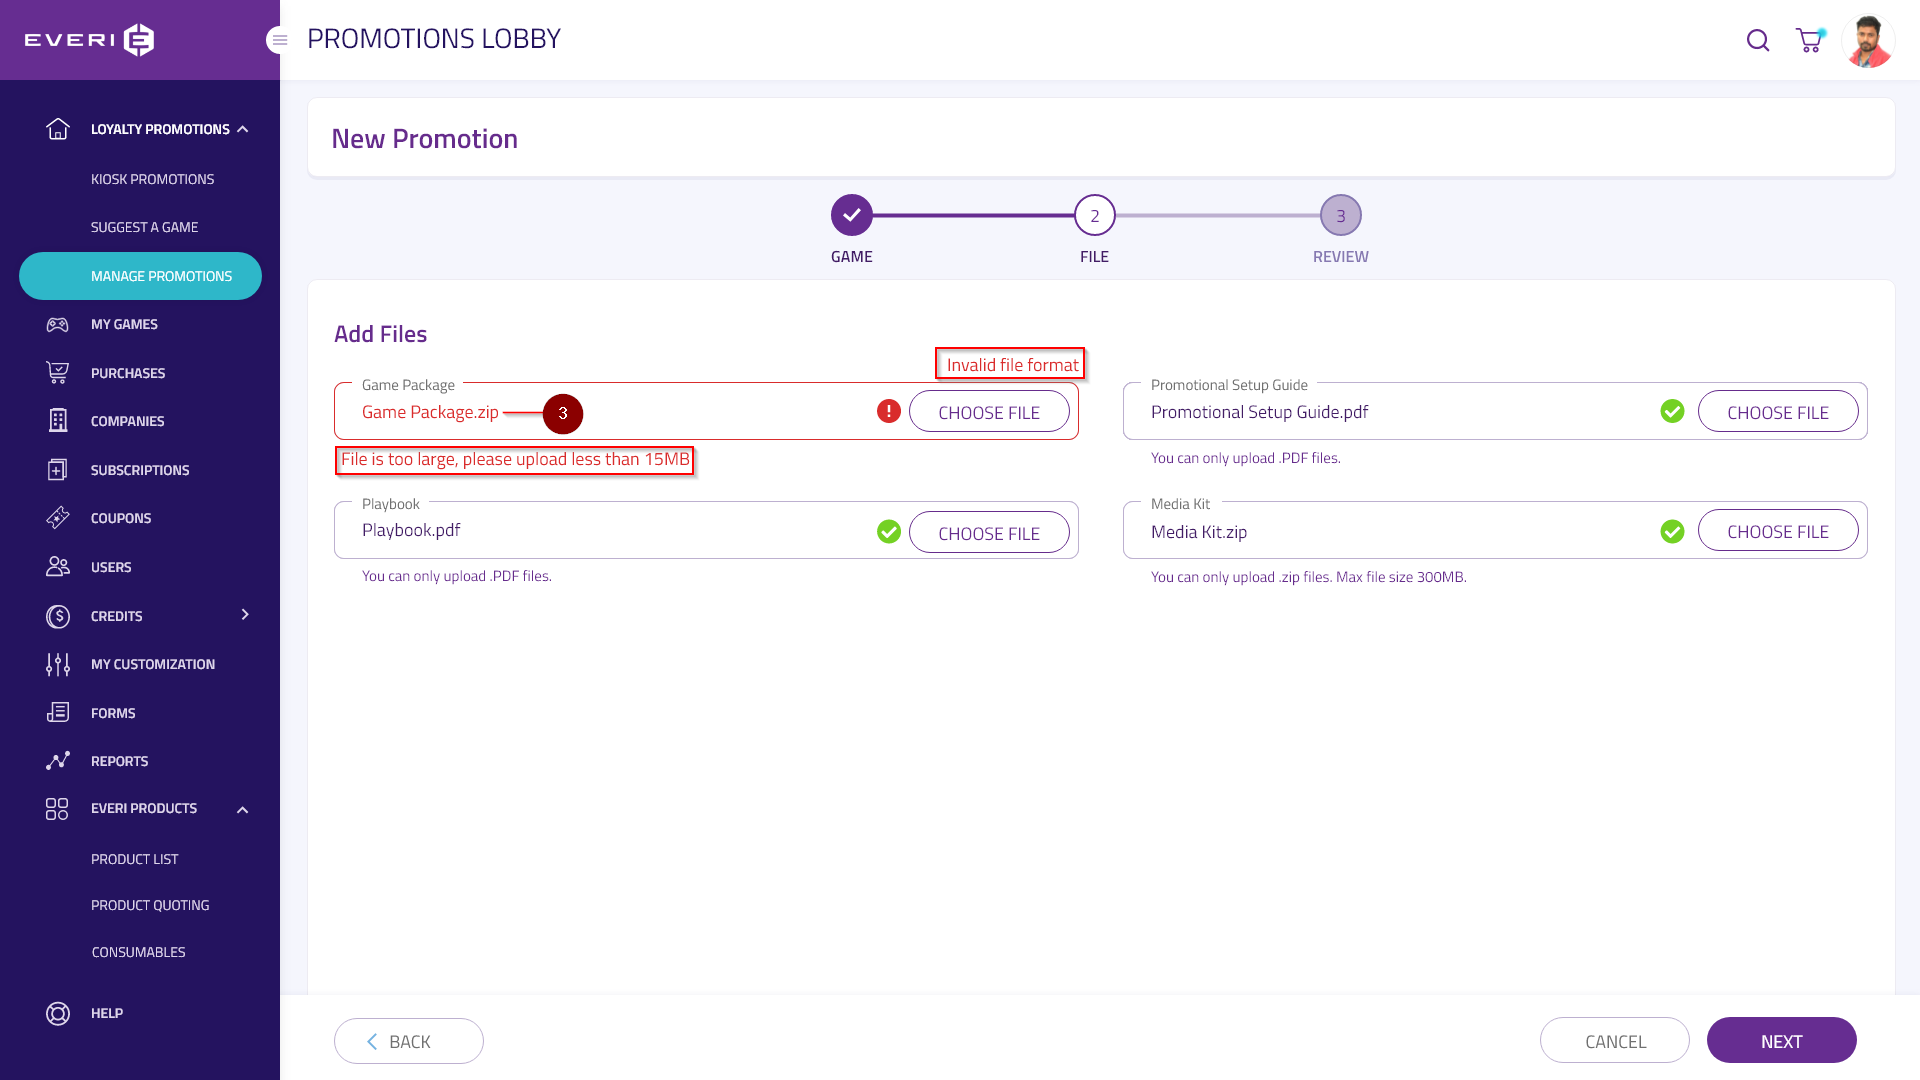Go to completed Game step circle
The image size is (1920, 1080).
coord(851,215)
